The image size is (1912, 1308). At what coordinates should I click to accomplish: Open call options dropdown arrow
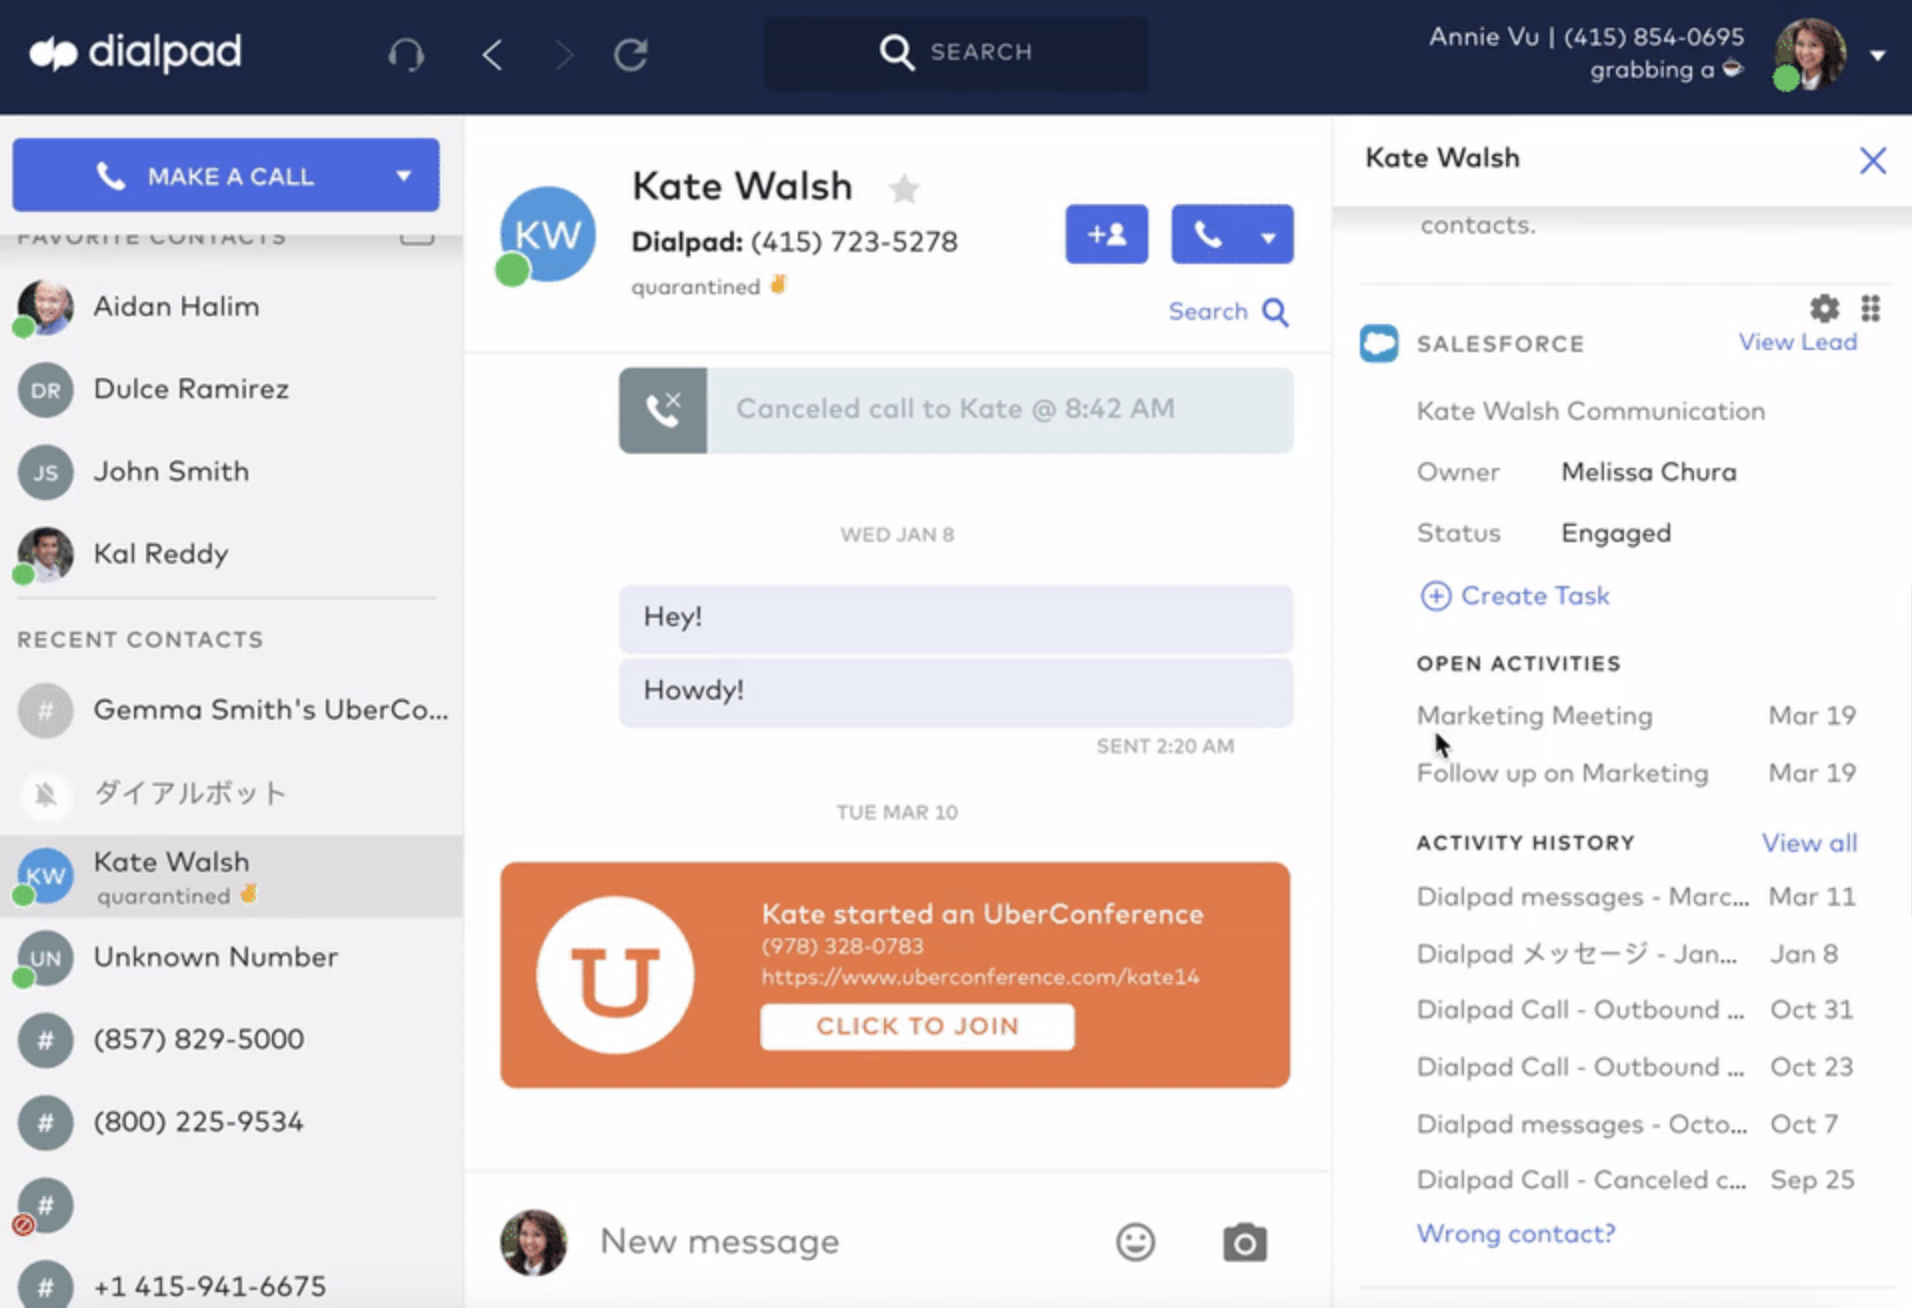click(x=1269, y=237)
